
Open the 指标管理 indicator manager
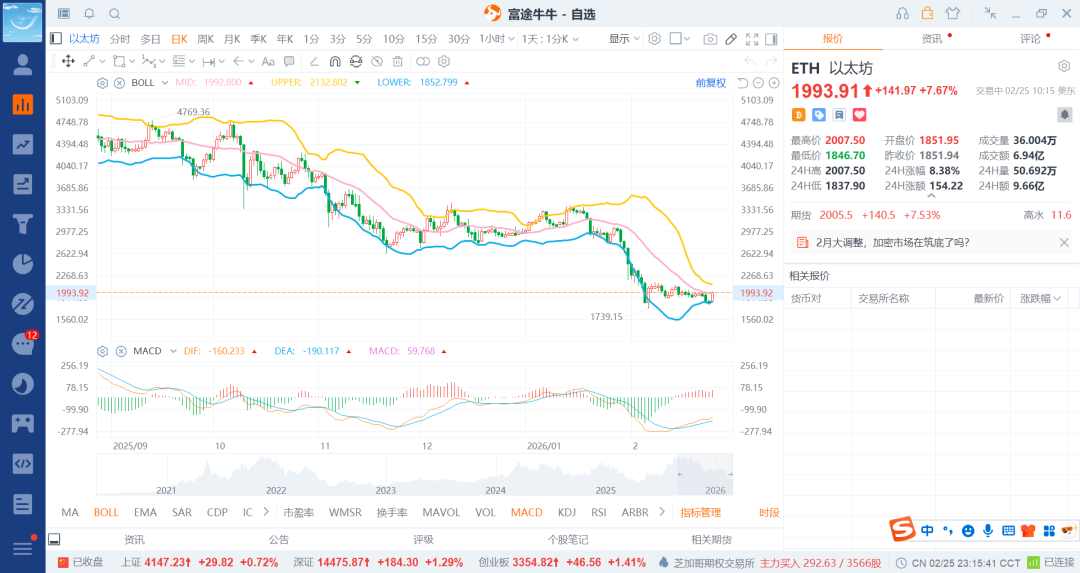700,512
